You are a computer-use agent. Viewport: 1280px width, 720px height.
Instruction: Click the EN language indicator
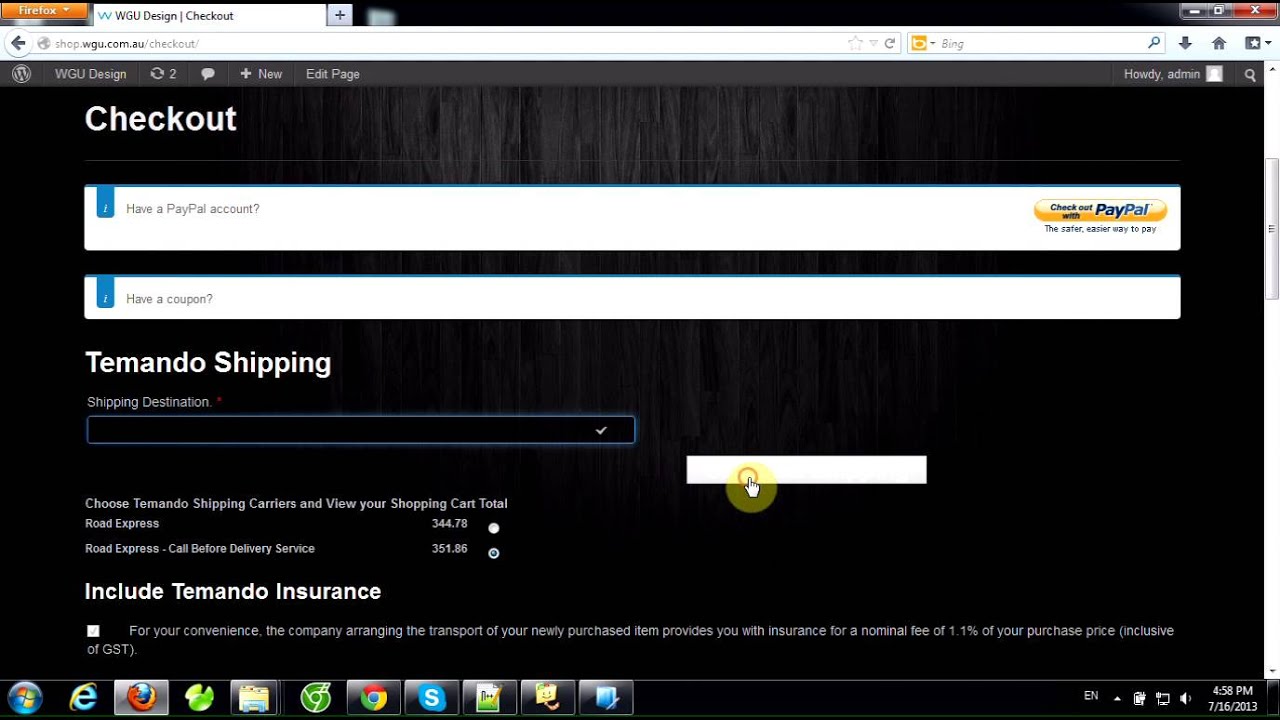pyautogui.click(x=1091, y=696)
